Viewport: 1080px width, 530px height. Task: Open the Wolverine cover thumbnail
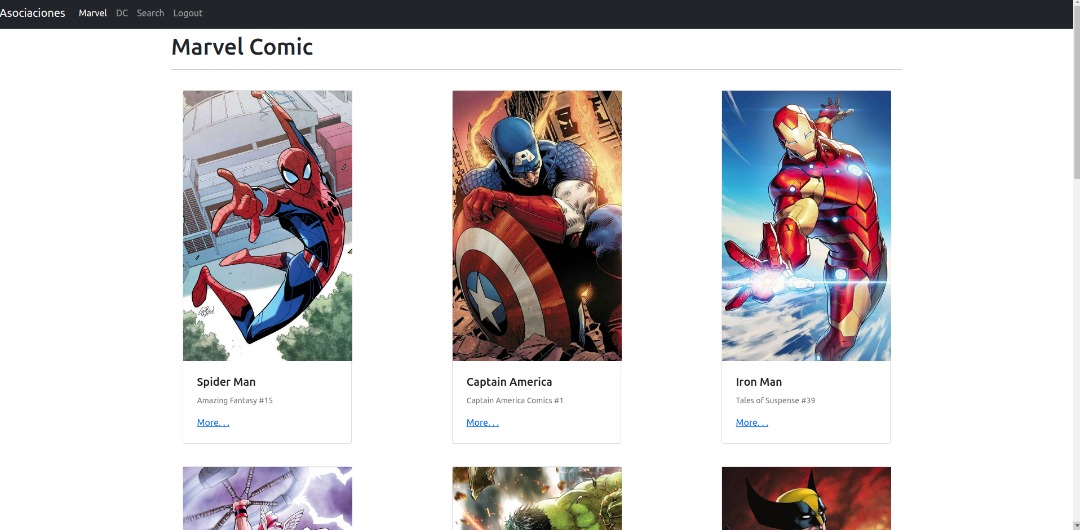pos(806,498)
